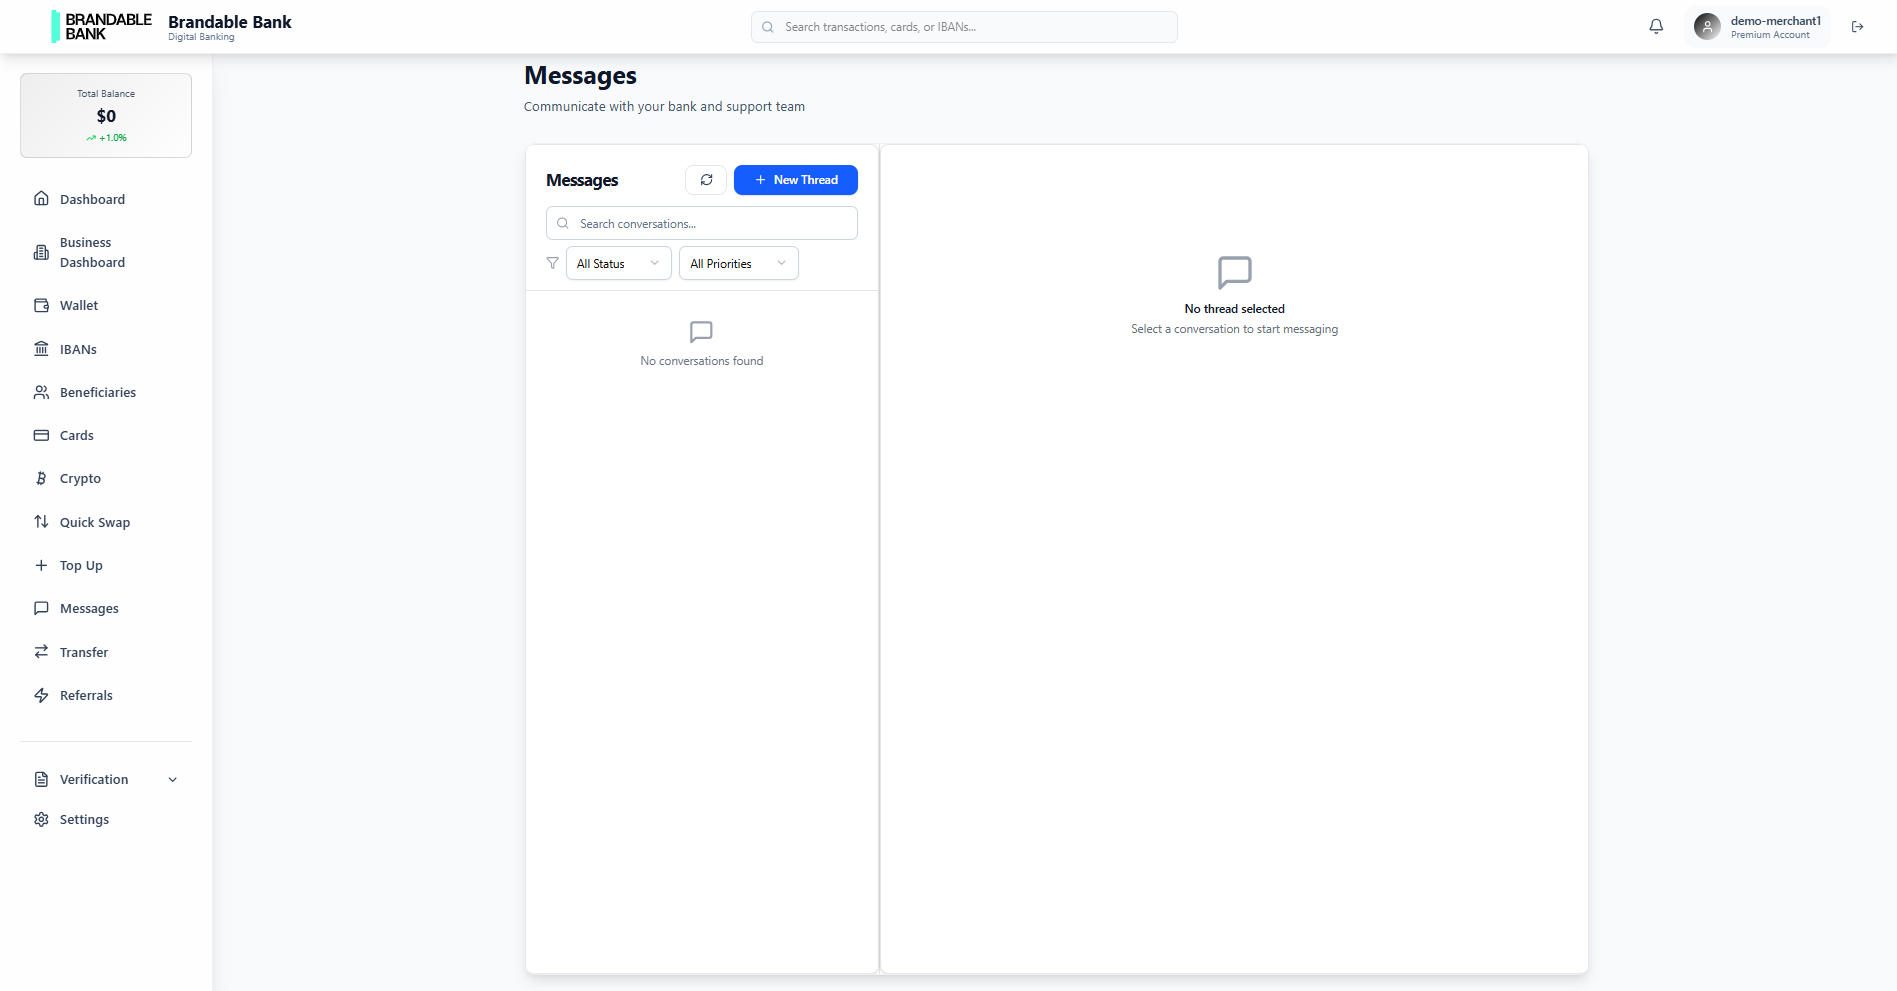The height and width of the screenshot is (991, 1897).
Task: Open the Dashboard from the sidebar
Action: pyautogui.click(x=91, y=199)
